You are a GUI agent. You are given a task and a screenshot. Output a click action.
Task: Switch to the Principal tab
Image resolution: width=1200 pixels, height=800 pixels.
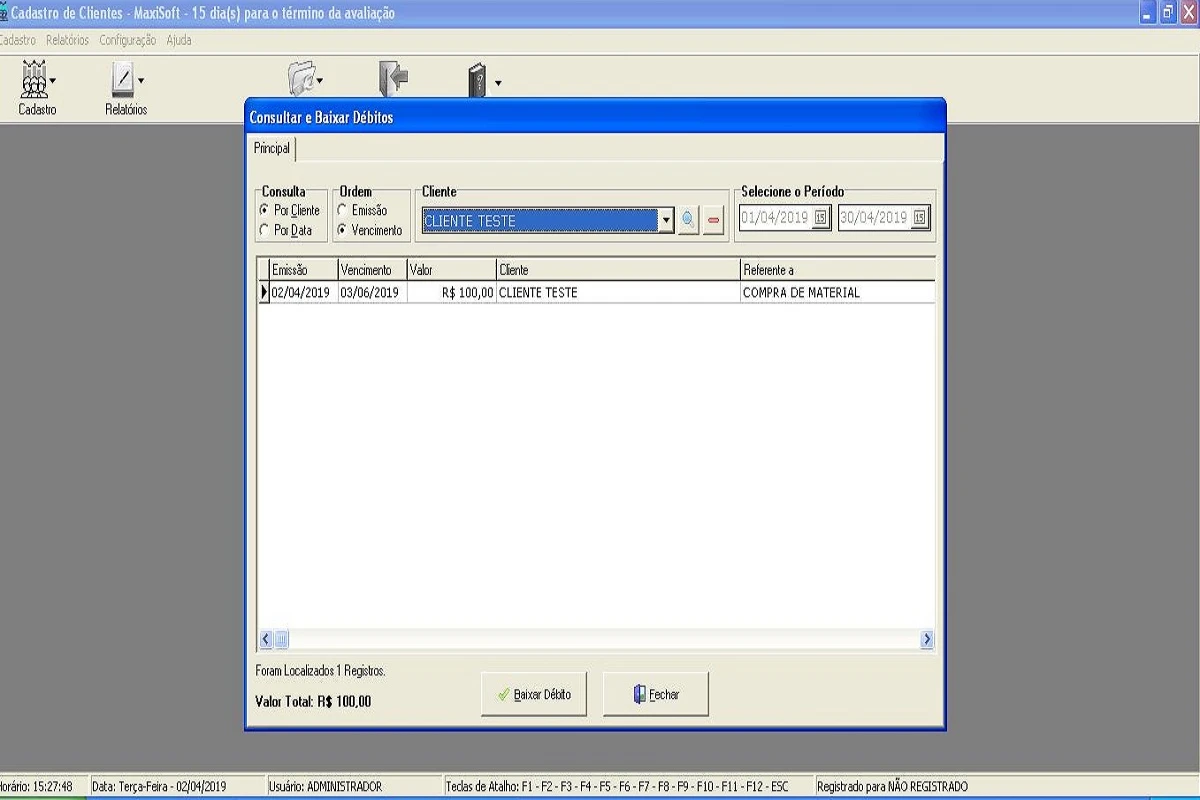(272, 148)
